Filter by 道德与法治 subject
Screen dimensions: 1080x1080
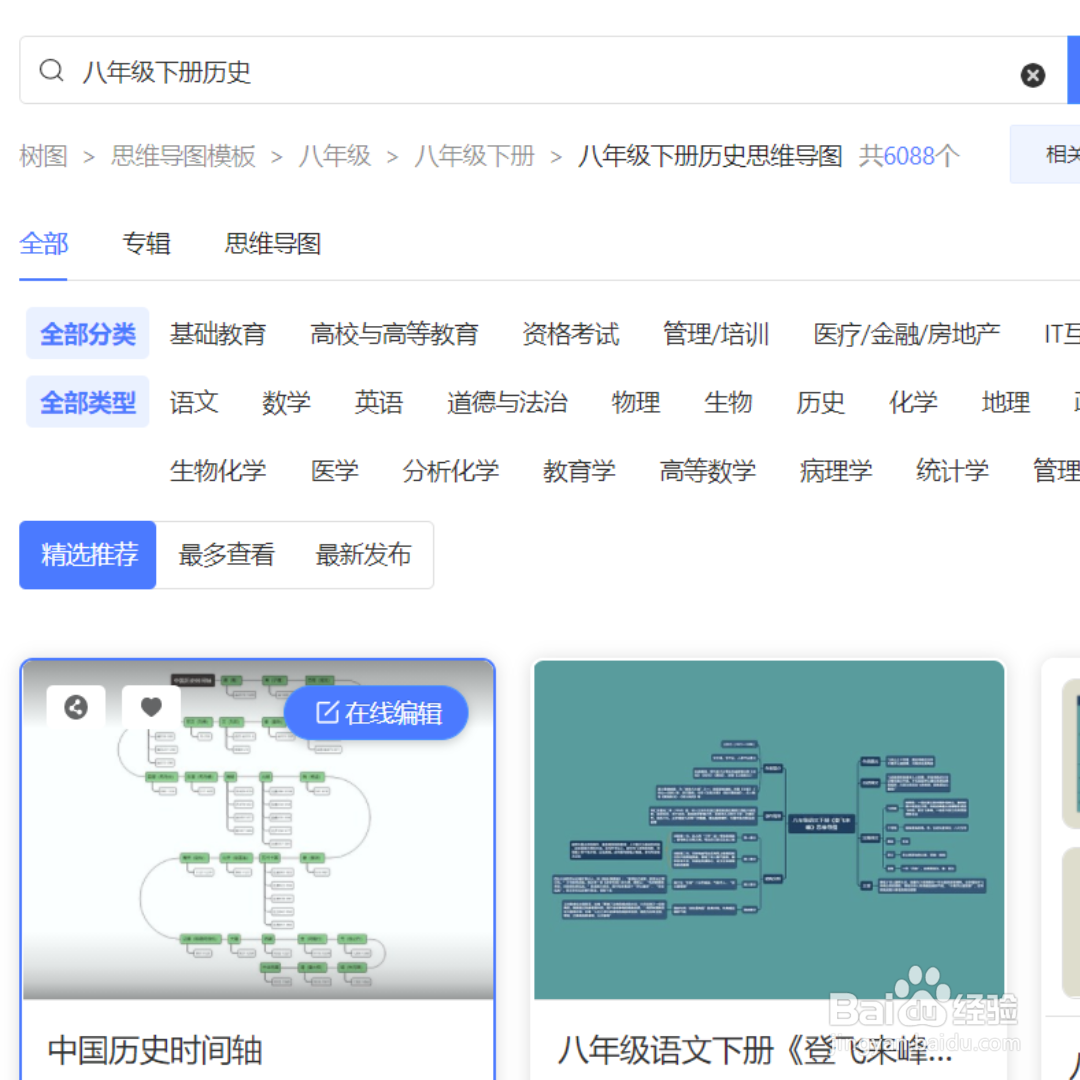pos(507,402)
